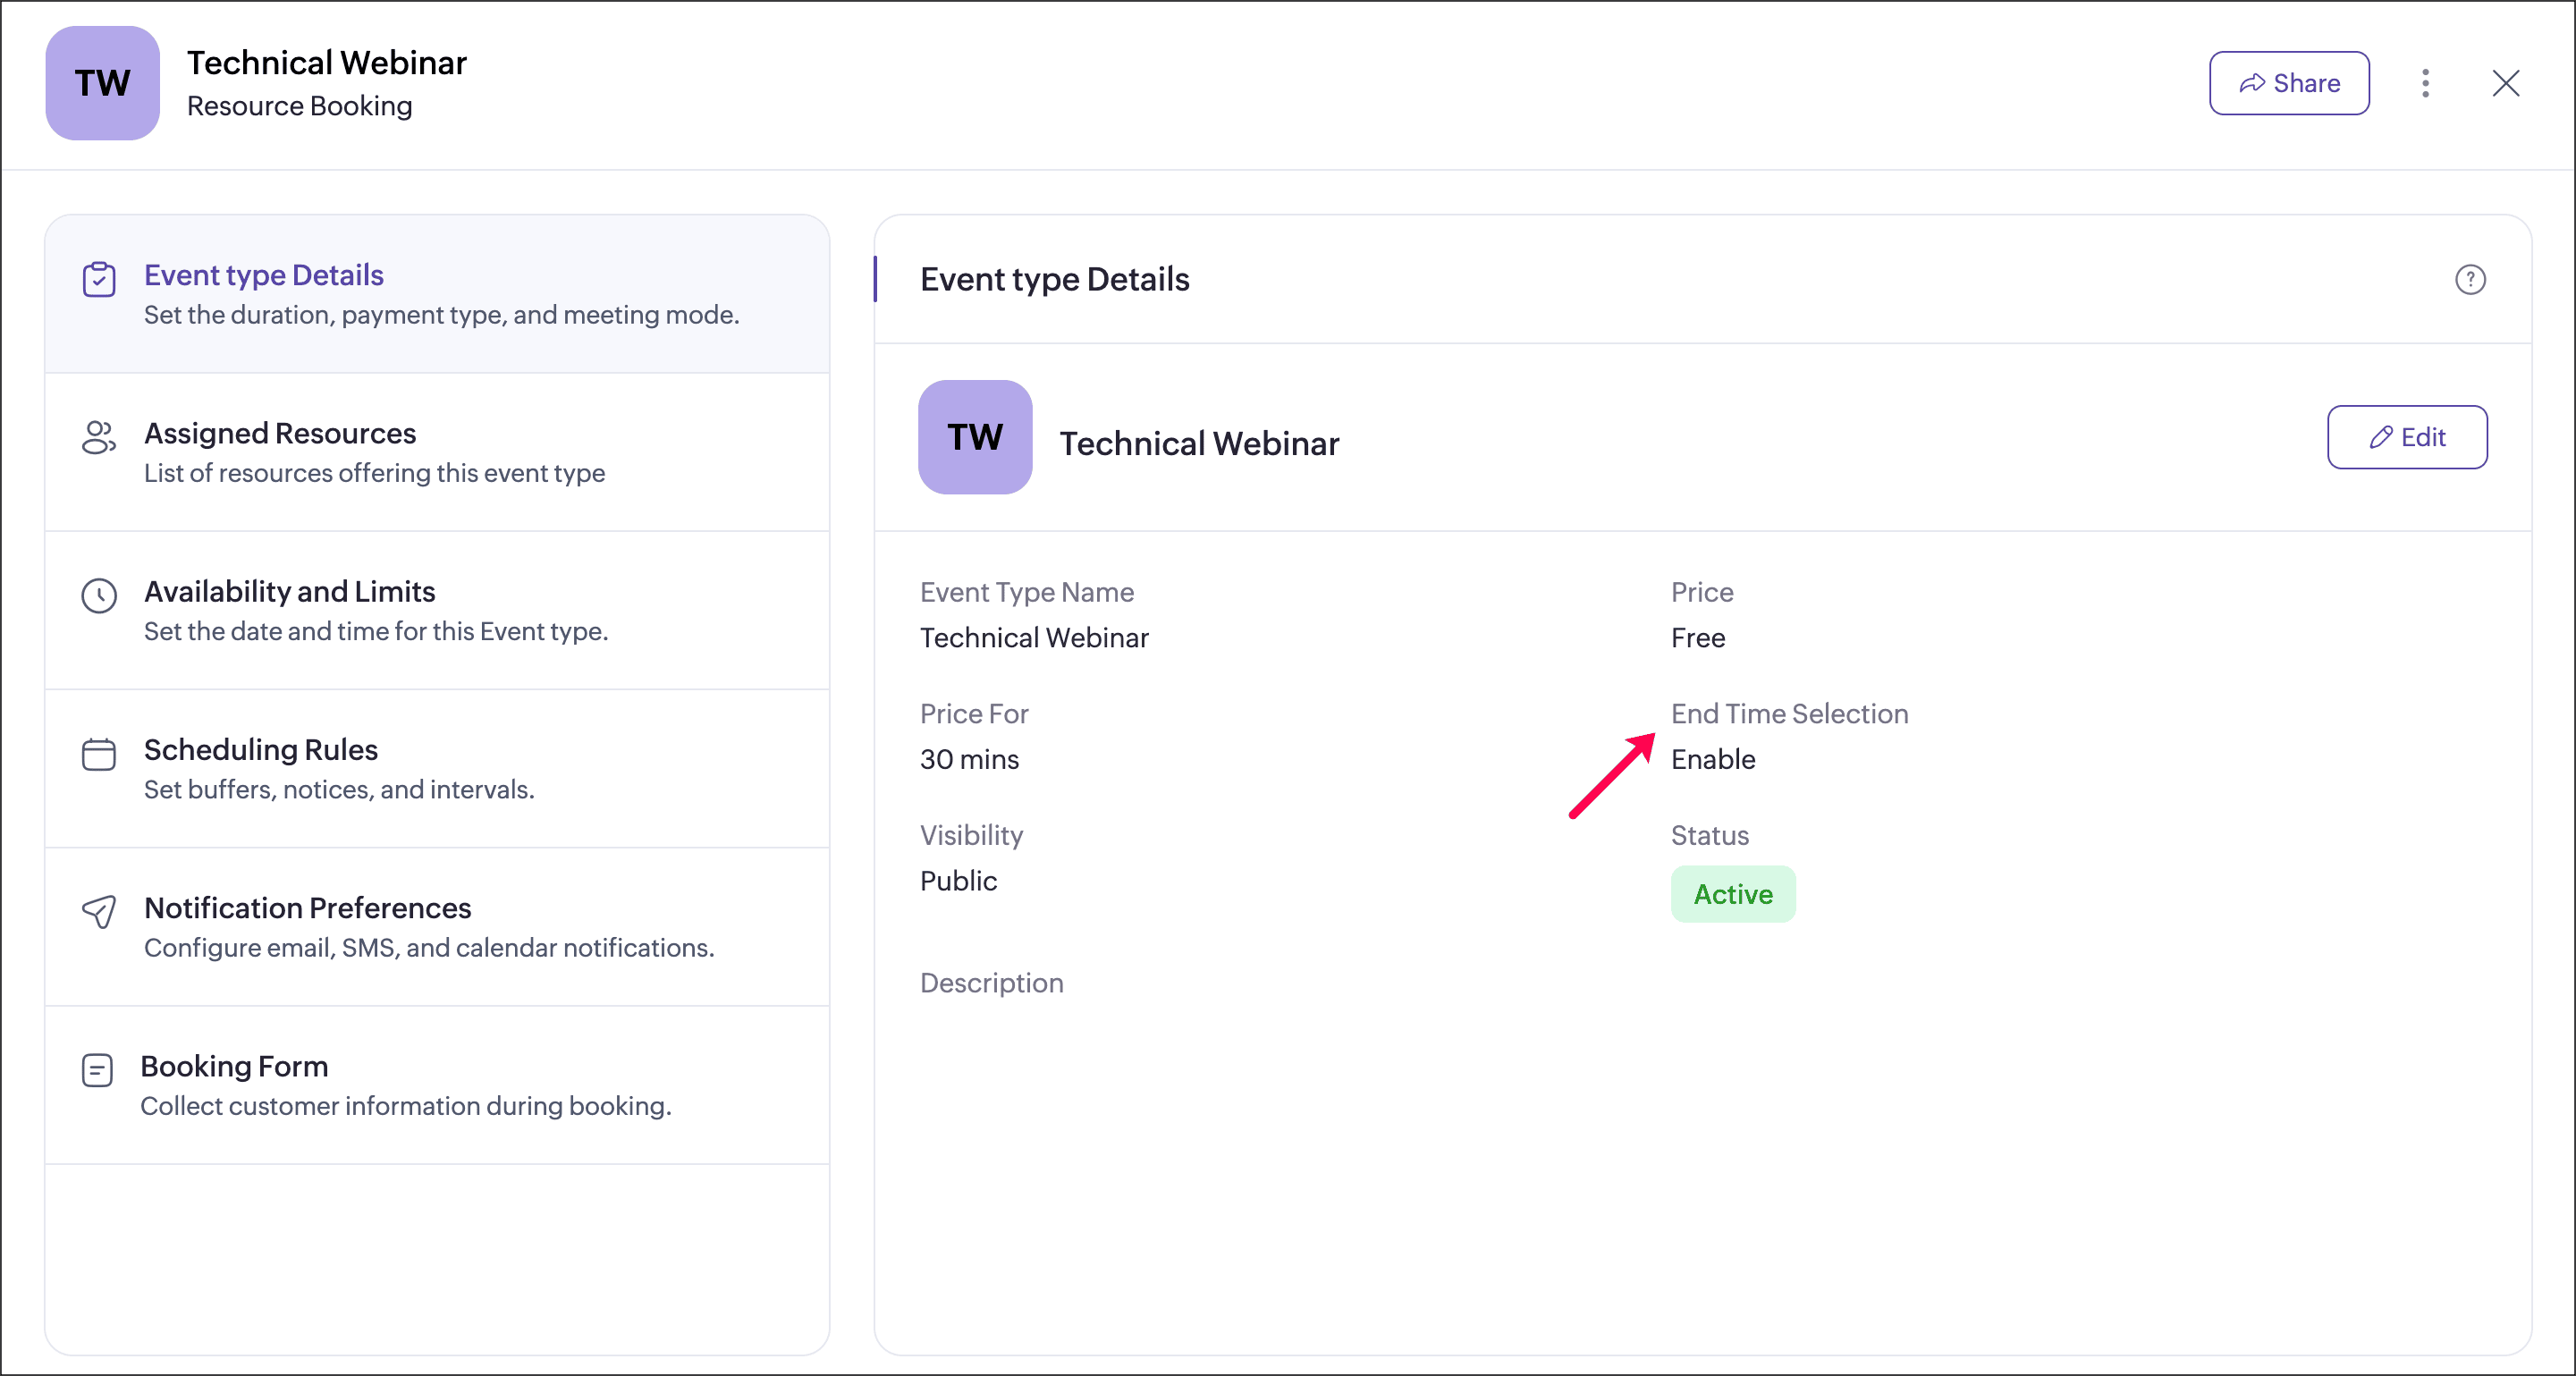
Task: Click the Booking Form document icon
Action: click(97, 1070)
